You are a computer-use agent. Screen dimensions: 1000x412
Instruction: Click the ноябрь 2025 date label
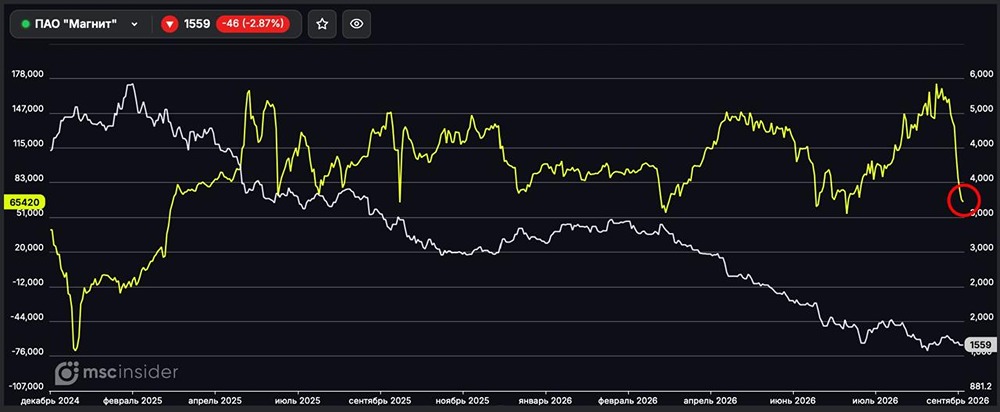coord(463,401)
